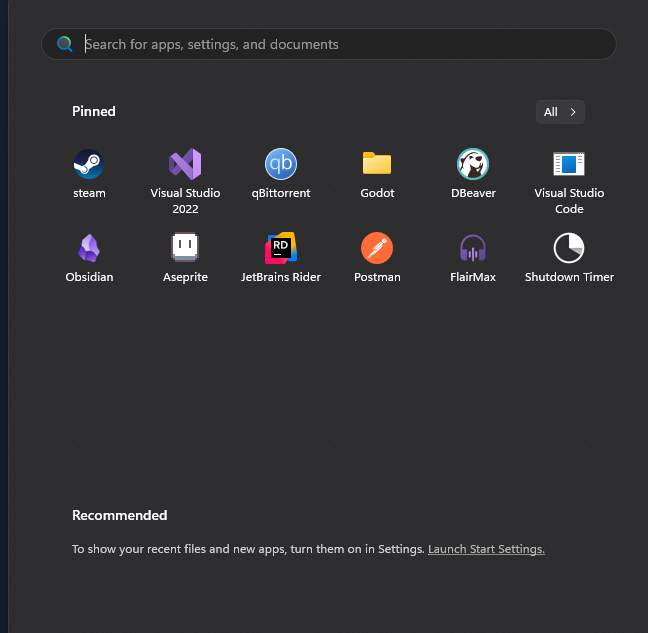Image resolution: width=648 pixels, height=633 pixels.
Task: Show all apps with the All button
Action: 551,112
